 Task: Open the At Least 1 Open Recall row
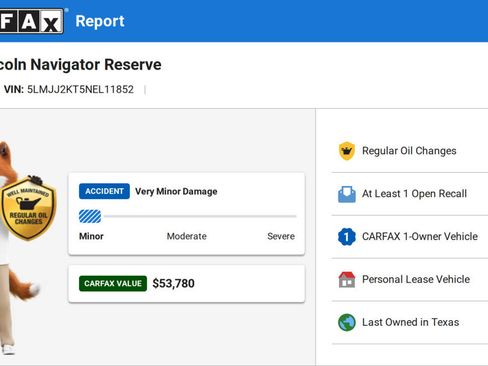point(410,194)
